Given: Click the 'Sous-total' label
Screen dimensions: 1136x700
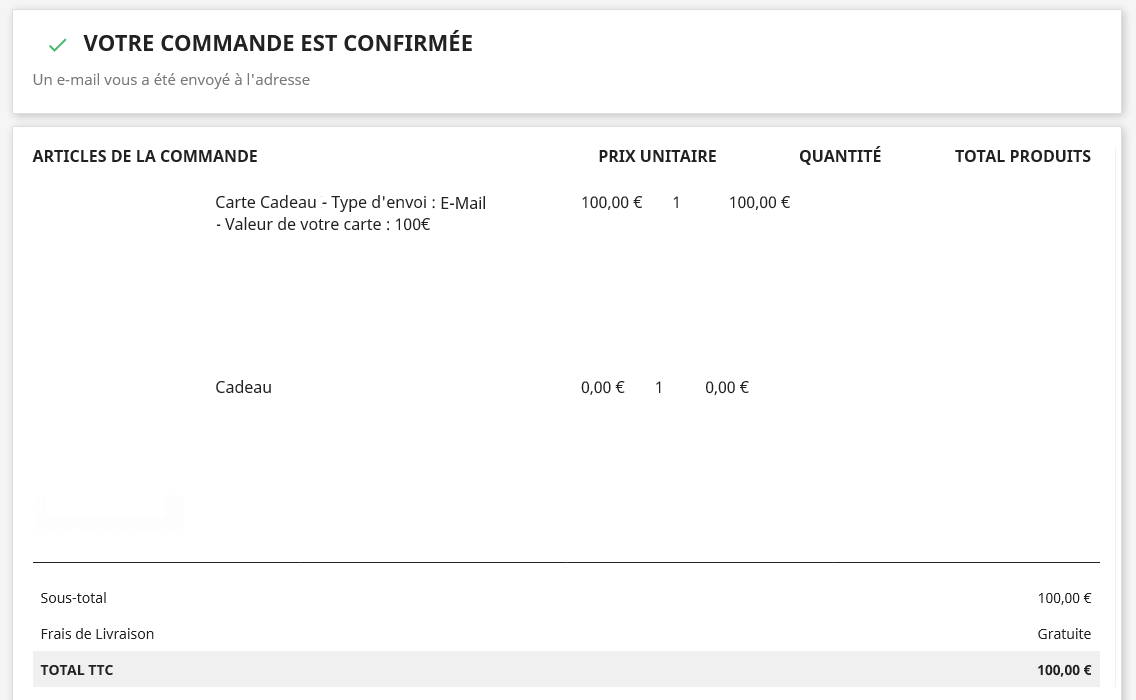Looking at the screenshot, I should tap(73, 598).
